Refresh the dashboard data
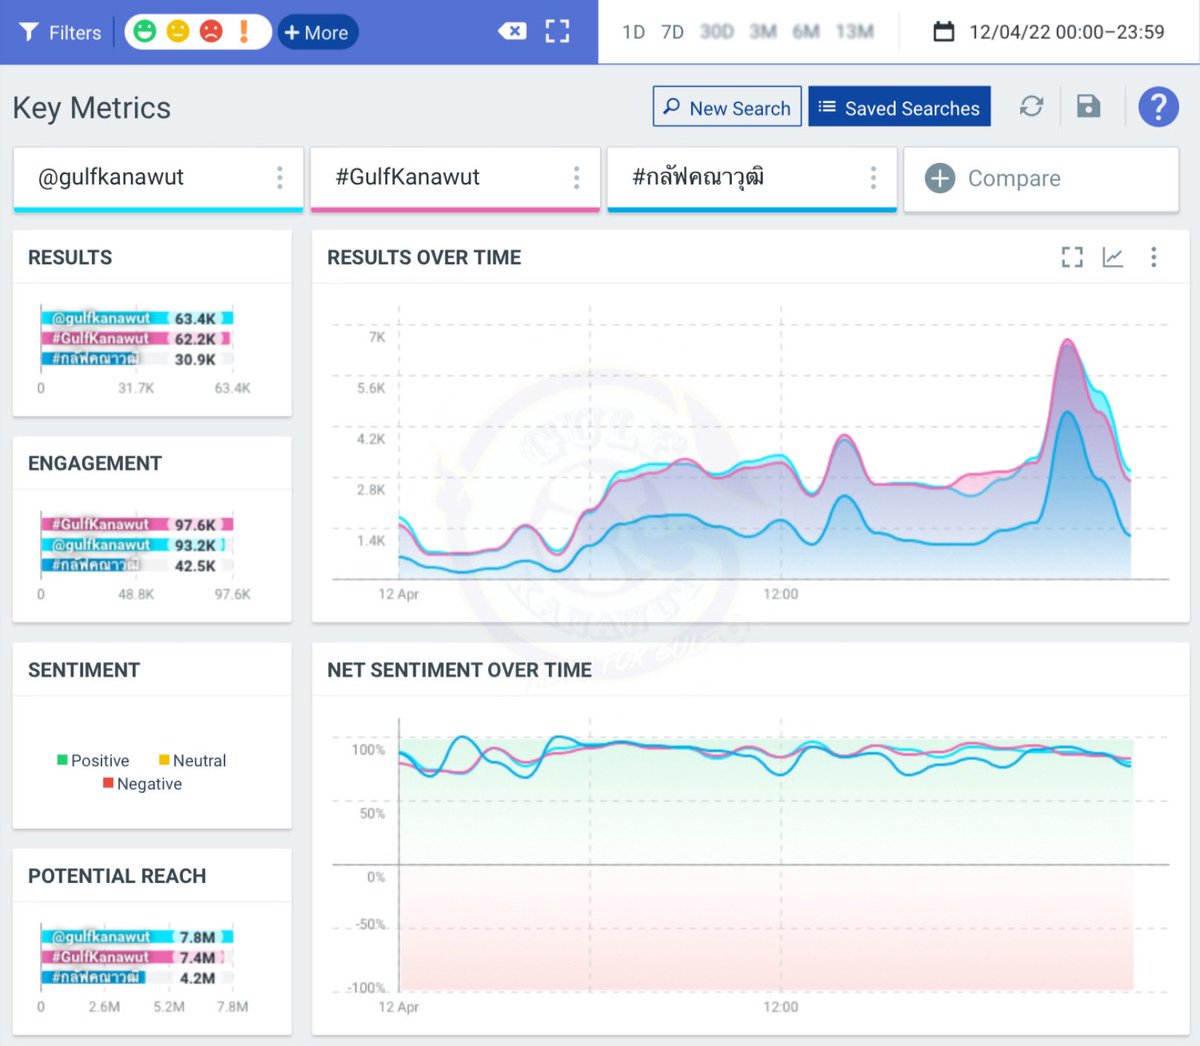 (x=1032, y=106)
